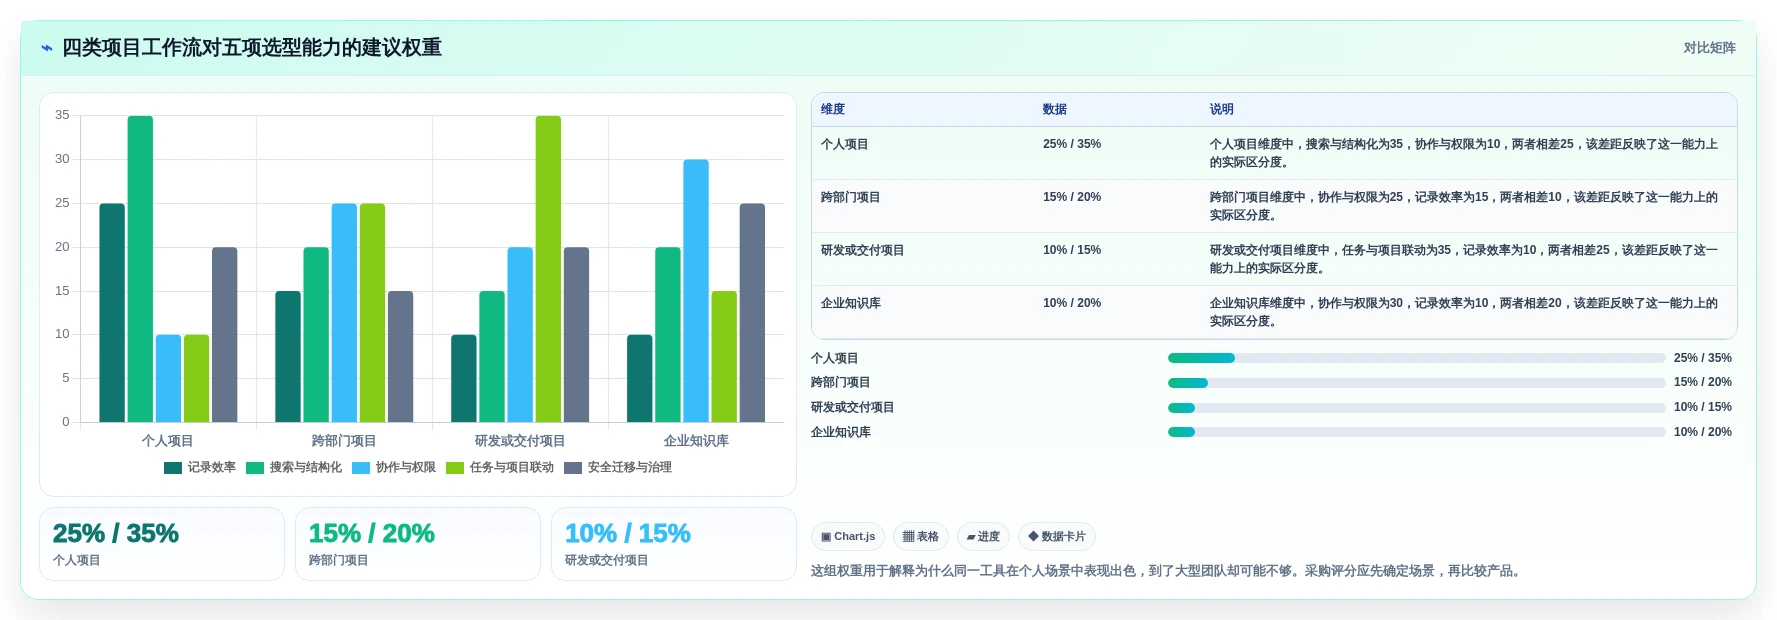Click 个人项目 green bar reaching 35
Viewport: 1777px width, 620px height.
click(x=140, y=269)
